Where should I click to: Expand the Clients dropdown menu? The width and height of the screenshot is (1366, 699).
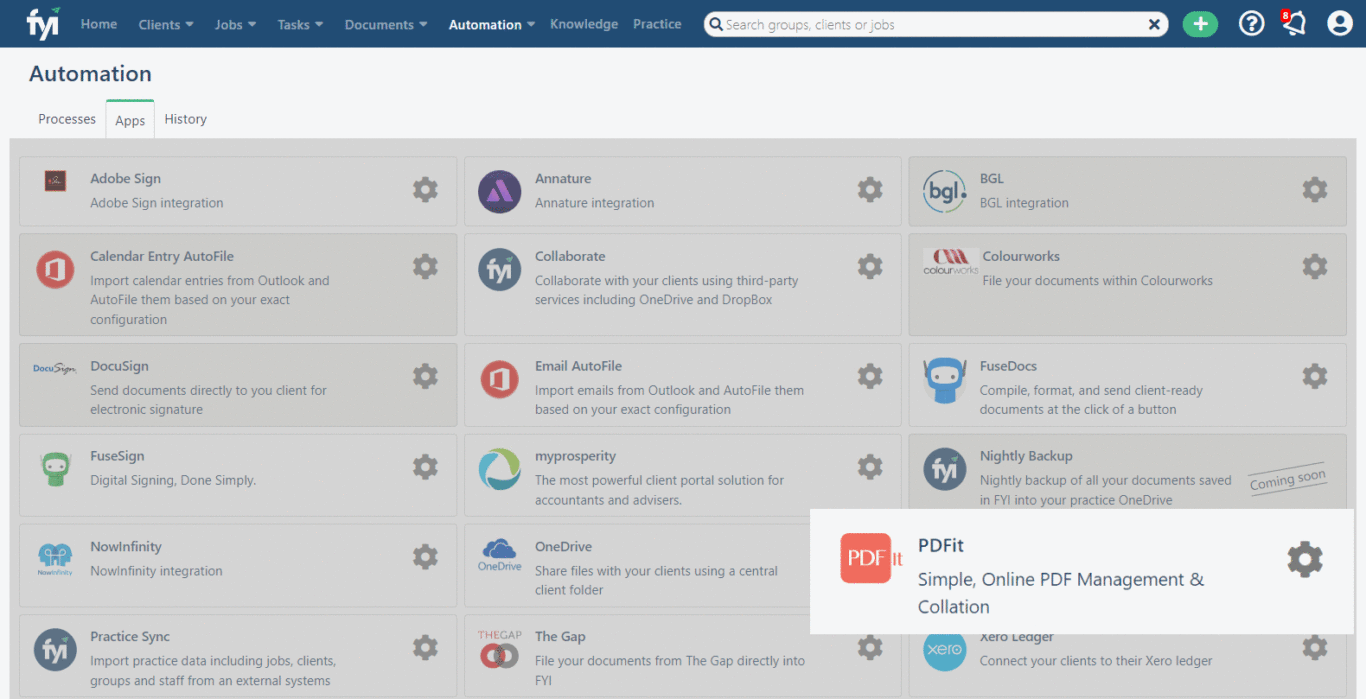point(165,23)
